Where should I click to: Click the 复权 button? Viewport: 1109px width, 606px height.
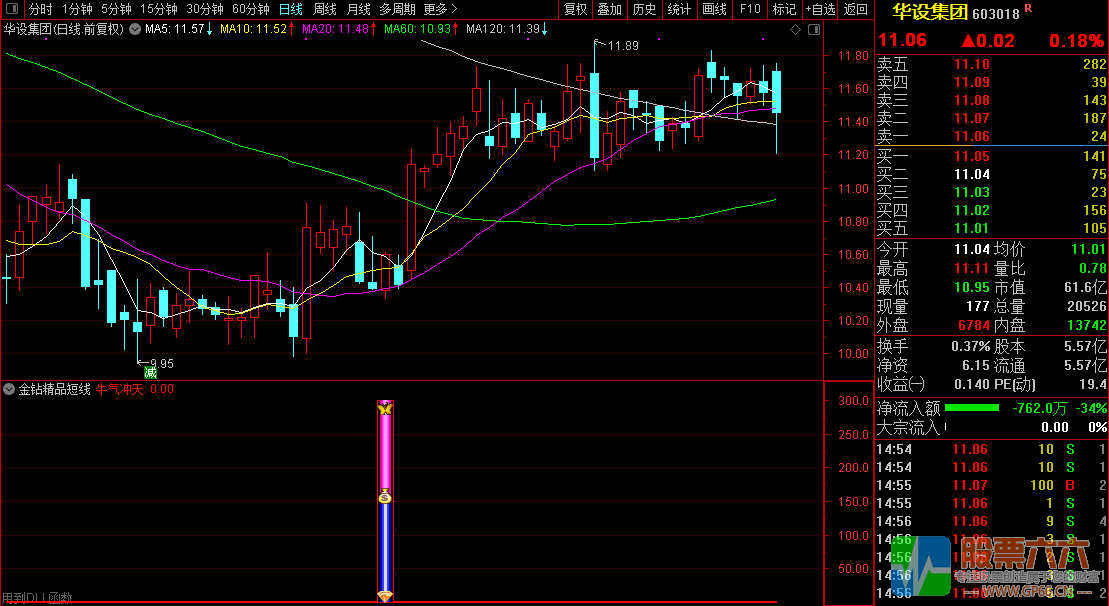[575, 9]
